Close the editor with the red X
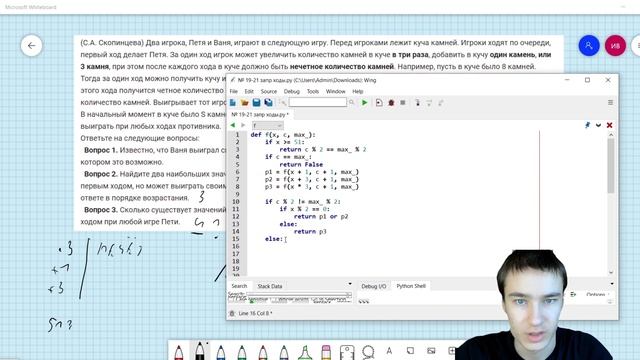Viewport: 640px width, 360px height. point(609,125)
